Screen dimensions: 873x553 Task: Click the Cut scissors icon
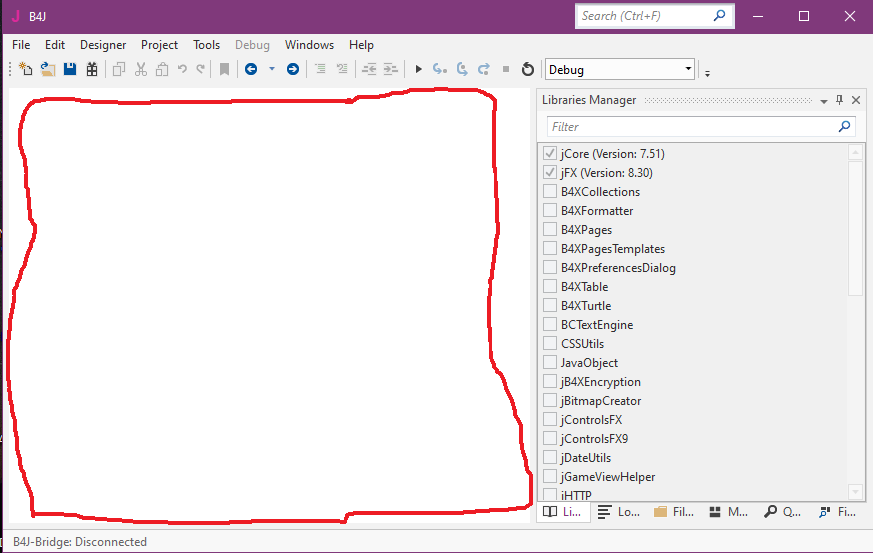click(141, 69)
